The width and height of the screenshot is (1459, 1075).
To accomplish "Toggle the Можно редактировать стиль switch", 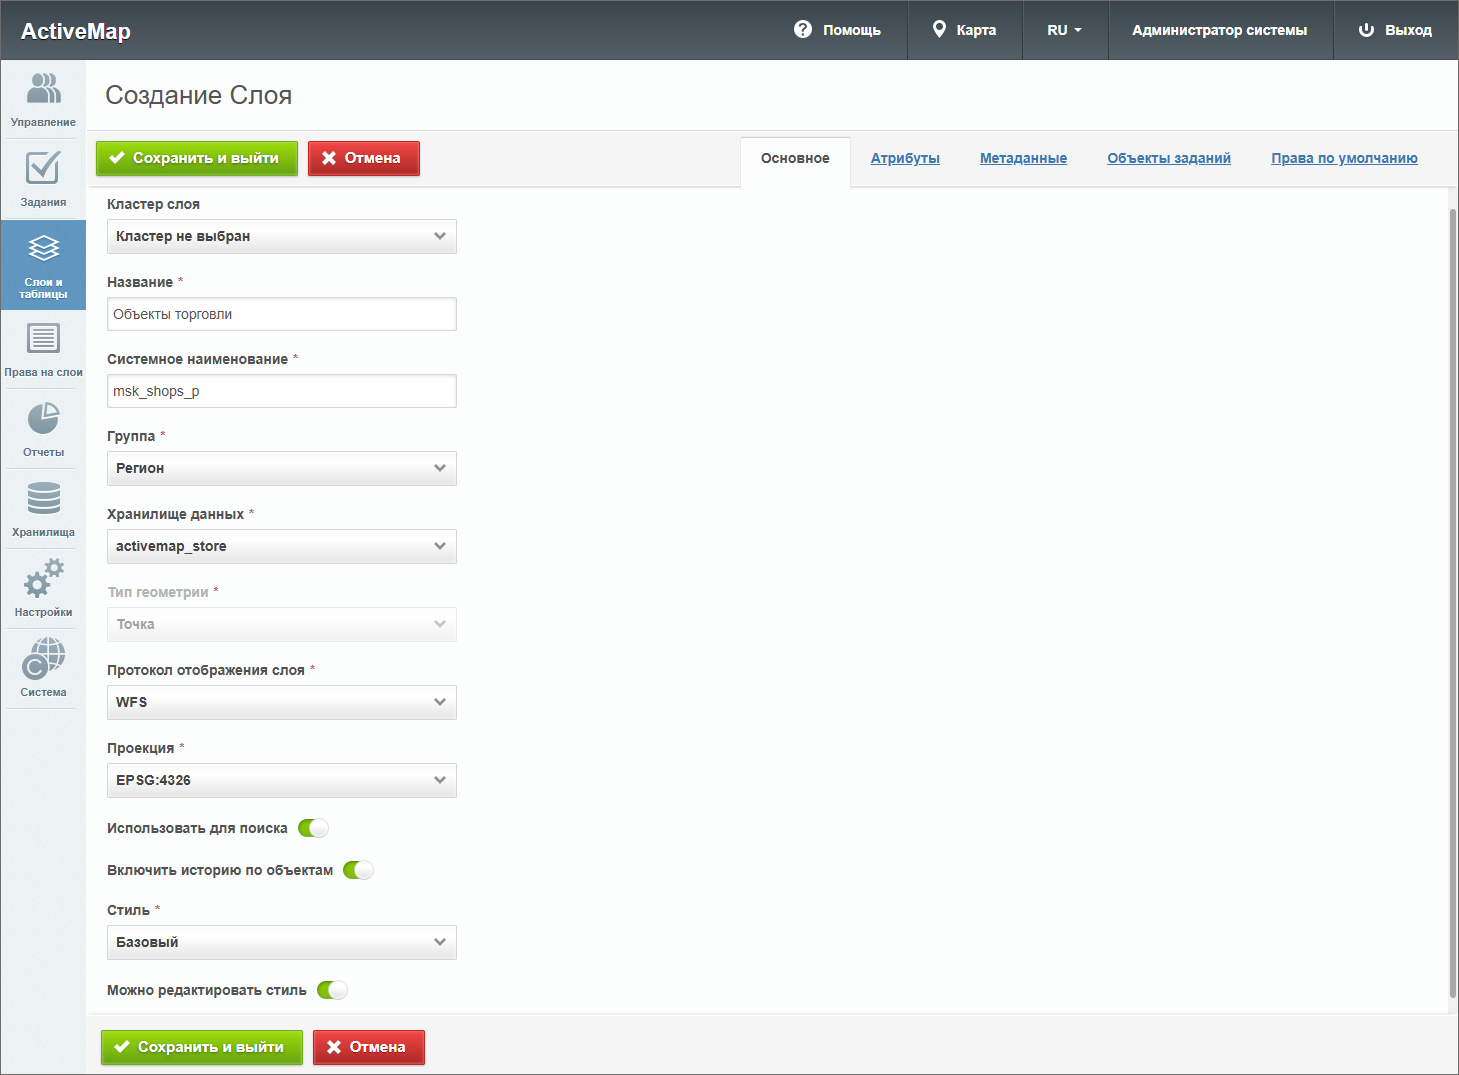I will [x=332, y=990].
